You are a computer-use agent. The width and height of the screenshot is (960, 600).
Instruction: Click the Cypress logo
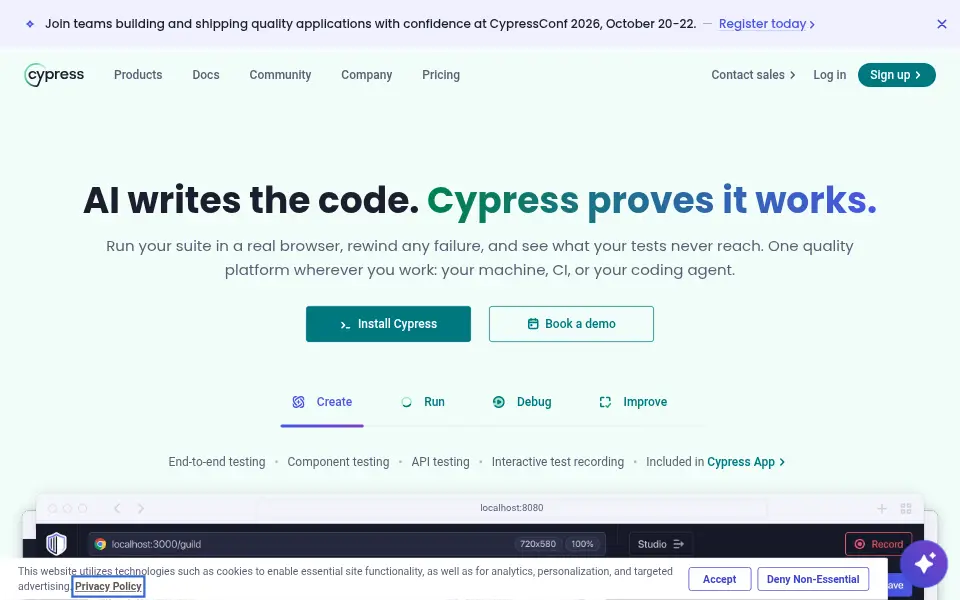click(x=54, y=75)
